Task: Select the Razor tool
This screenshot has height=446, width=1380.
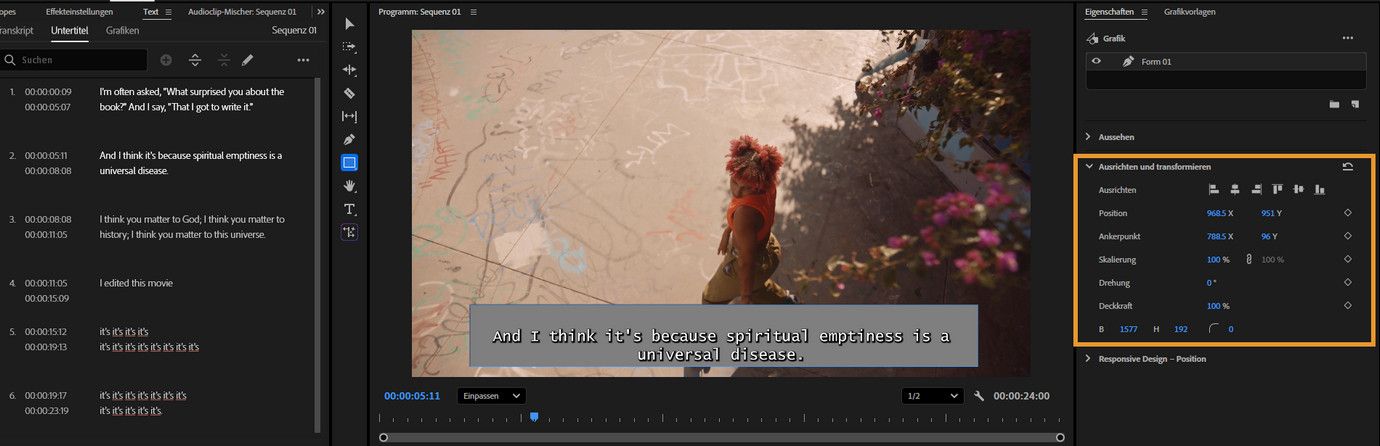Action: tap(349, 93)
